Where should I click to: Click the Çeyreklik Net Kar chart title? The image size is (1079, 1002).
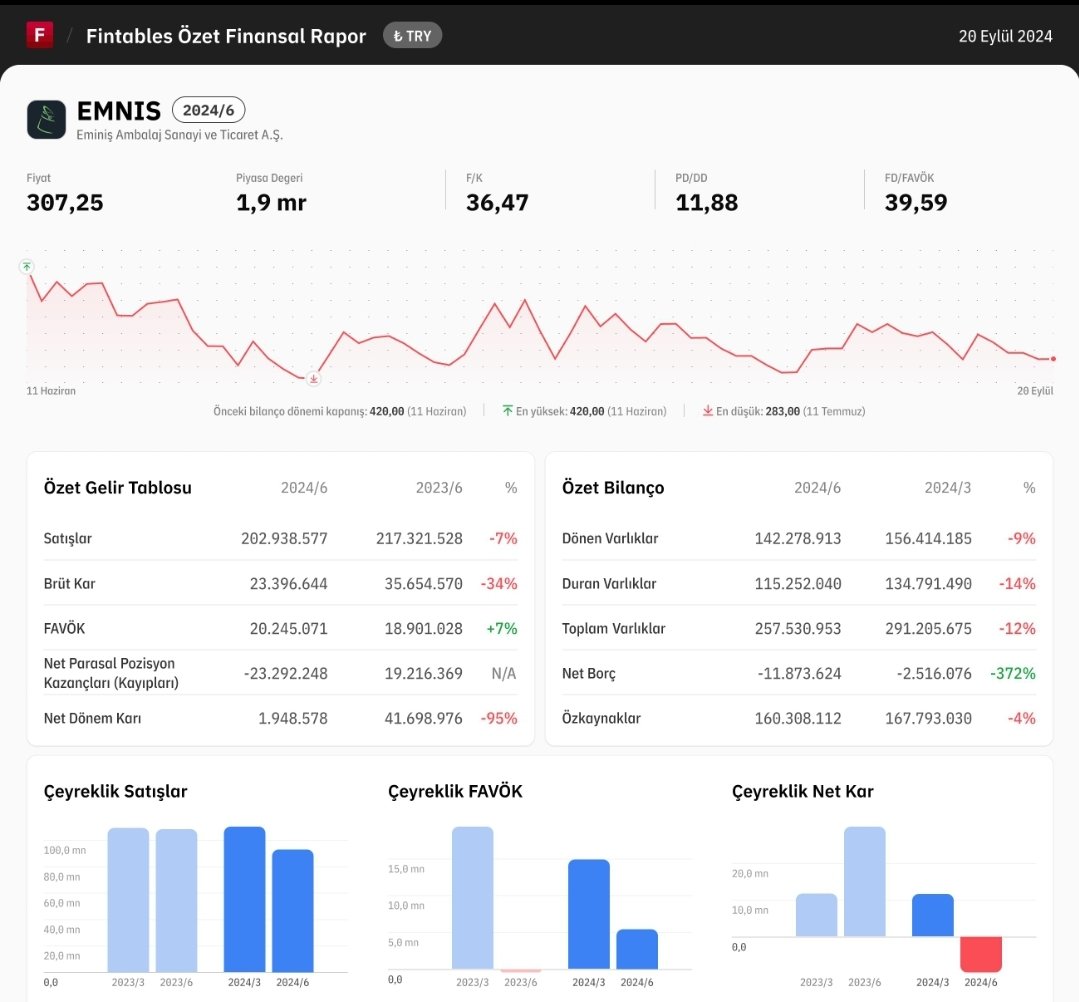pos(802,791)
